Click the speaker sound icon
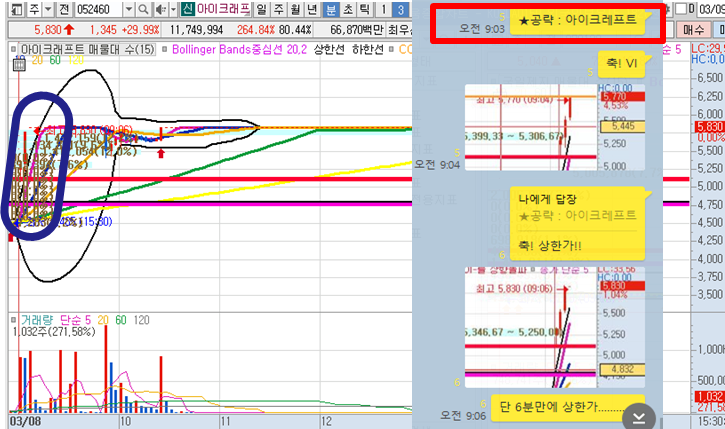This screenshot has height=429, width=725. click(x=161, y=9)
